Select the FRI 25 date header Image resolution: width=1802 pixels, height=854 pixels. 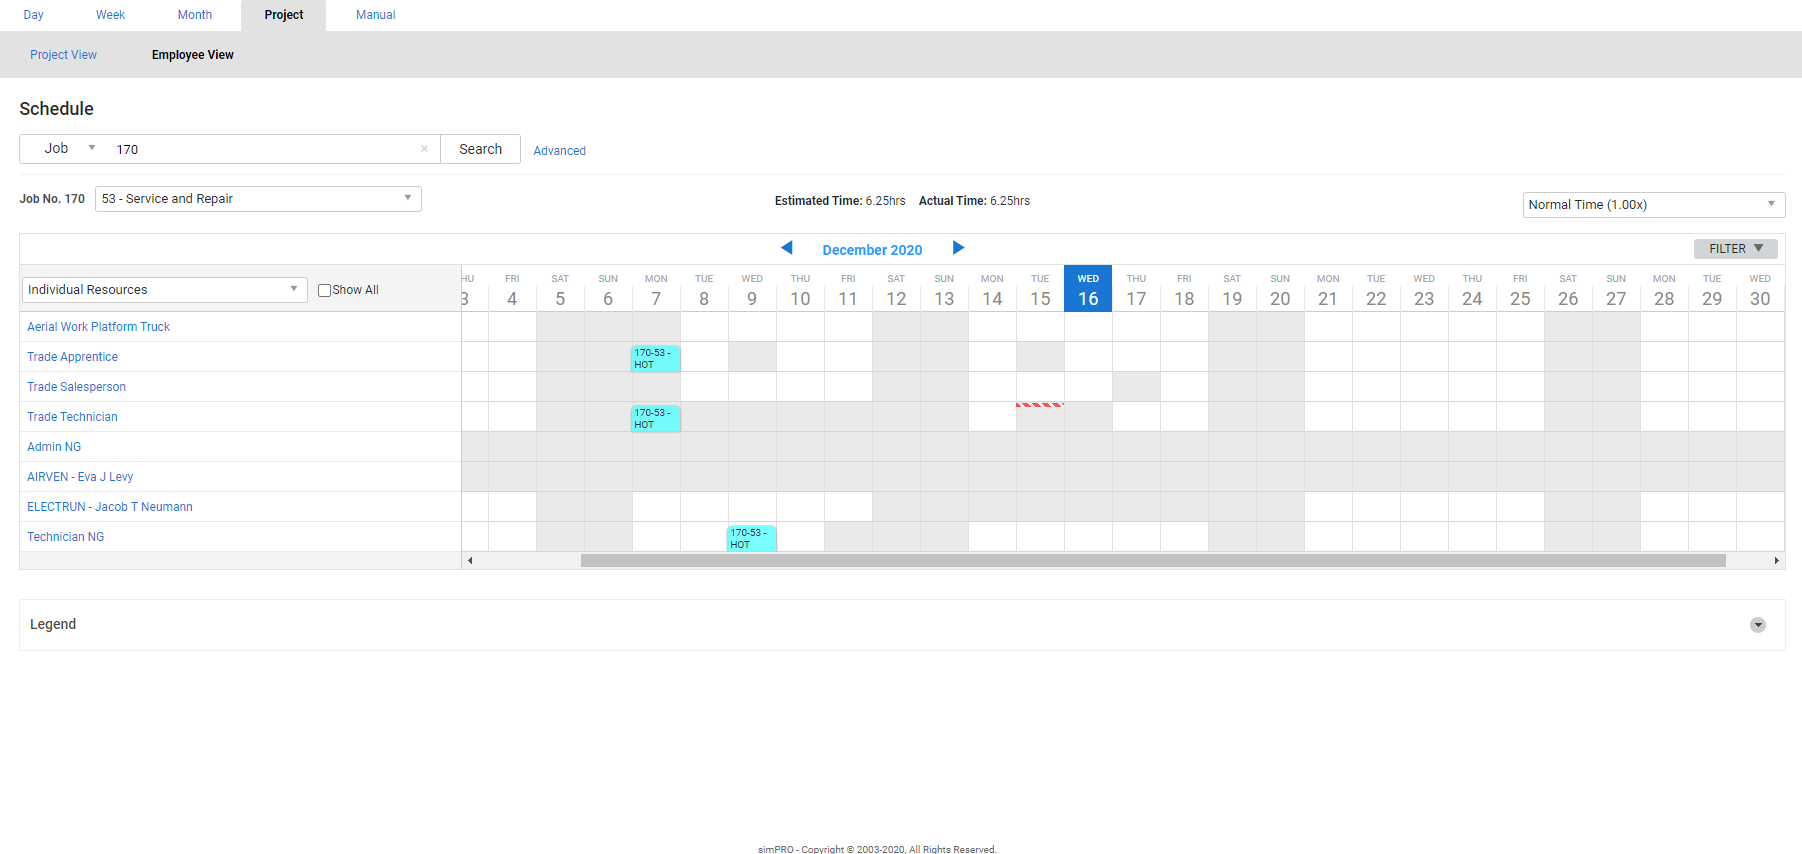pyautogui.click(x=1520, y=289)
